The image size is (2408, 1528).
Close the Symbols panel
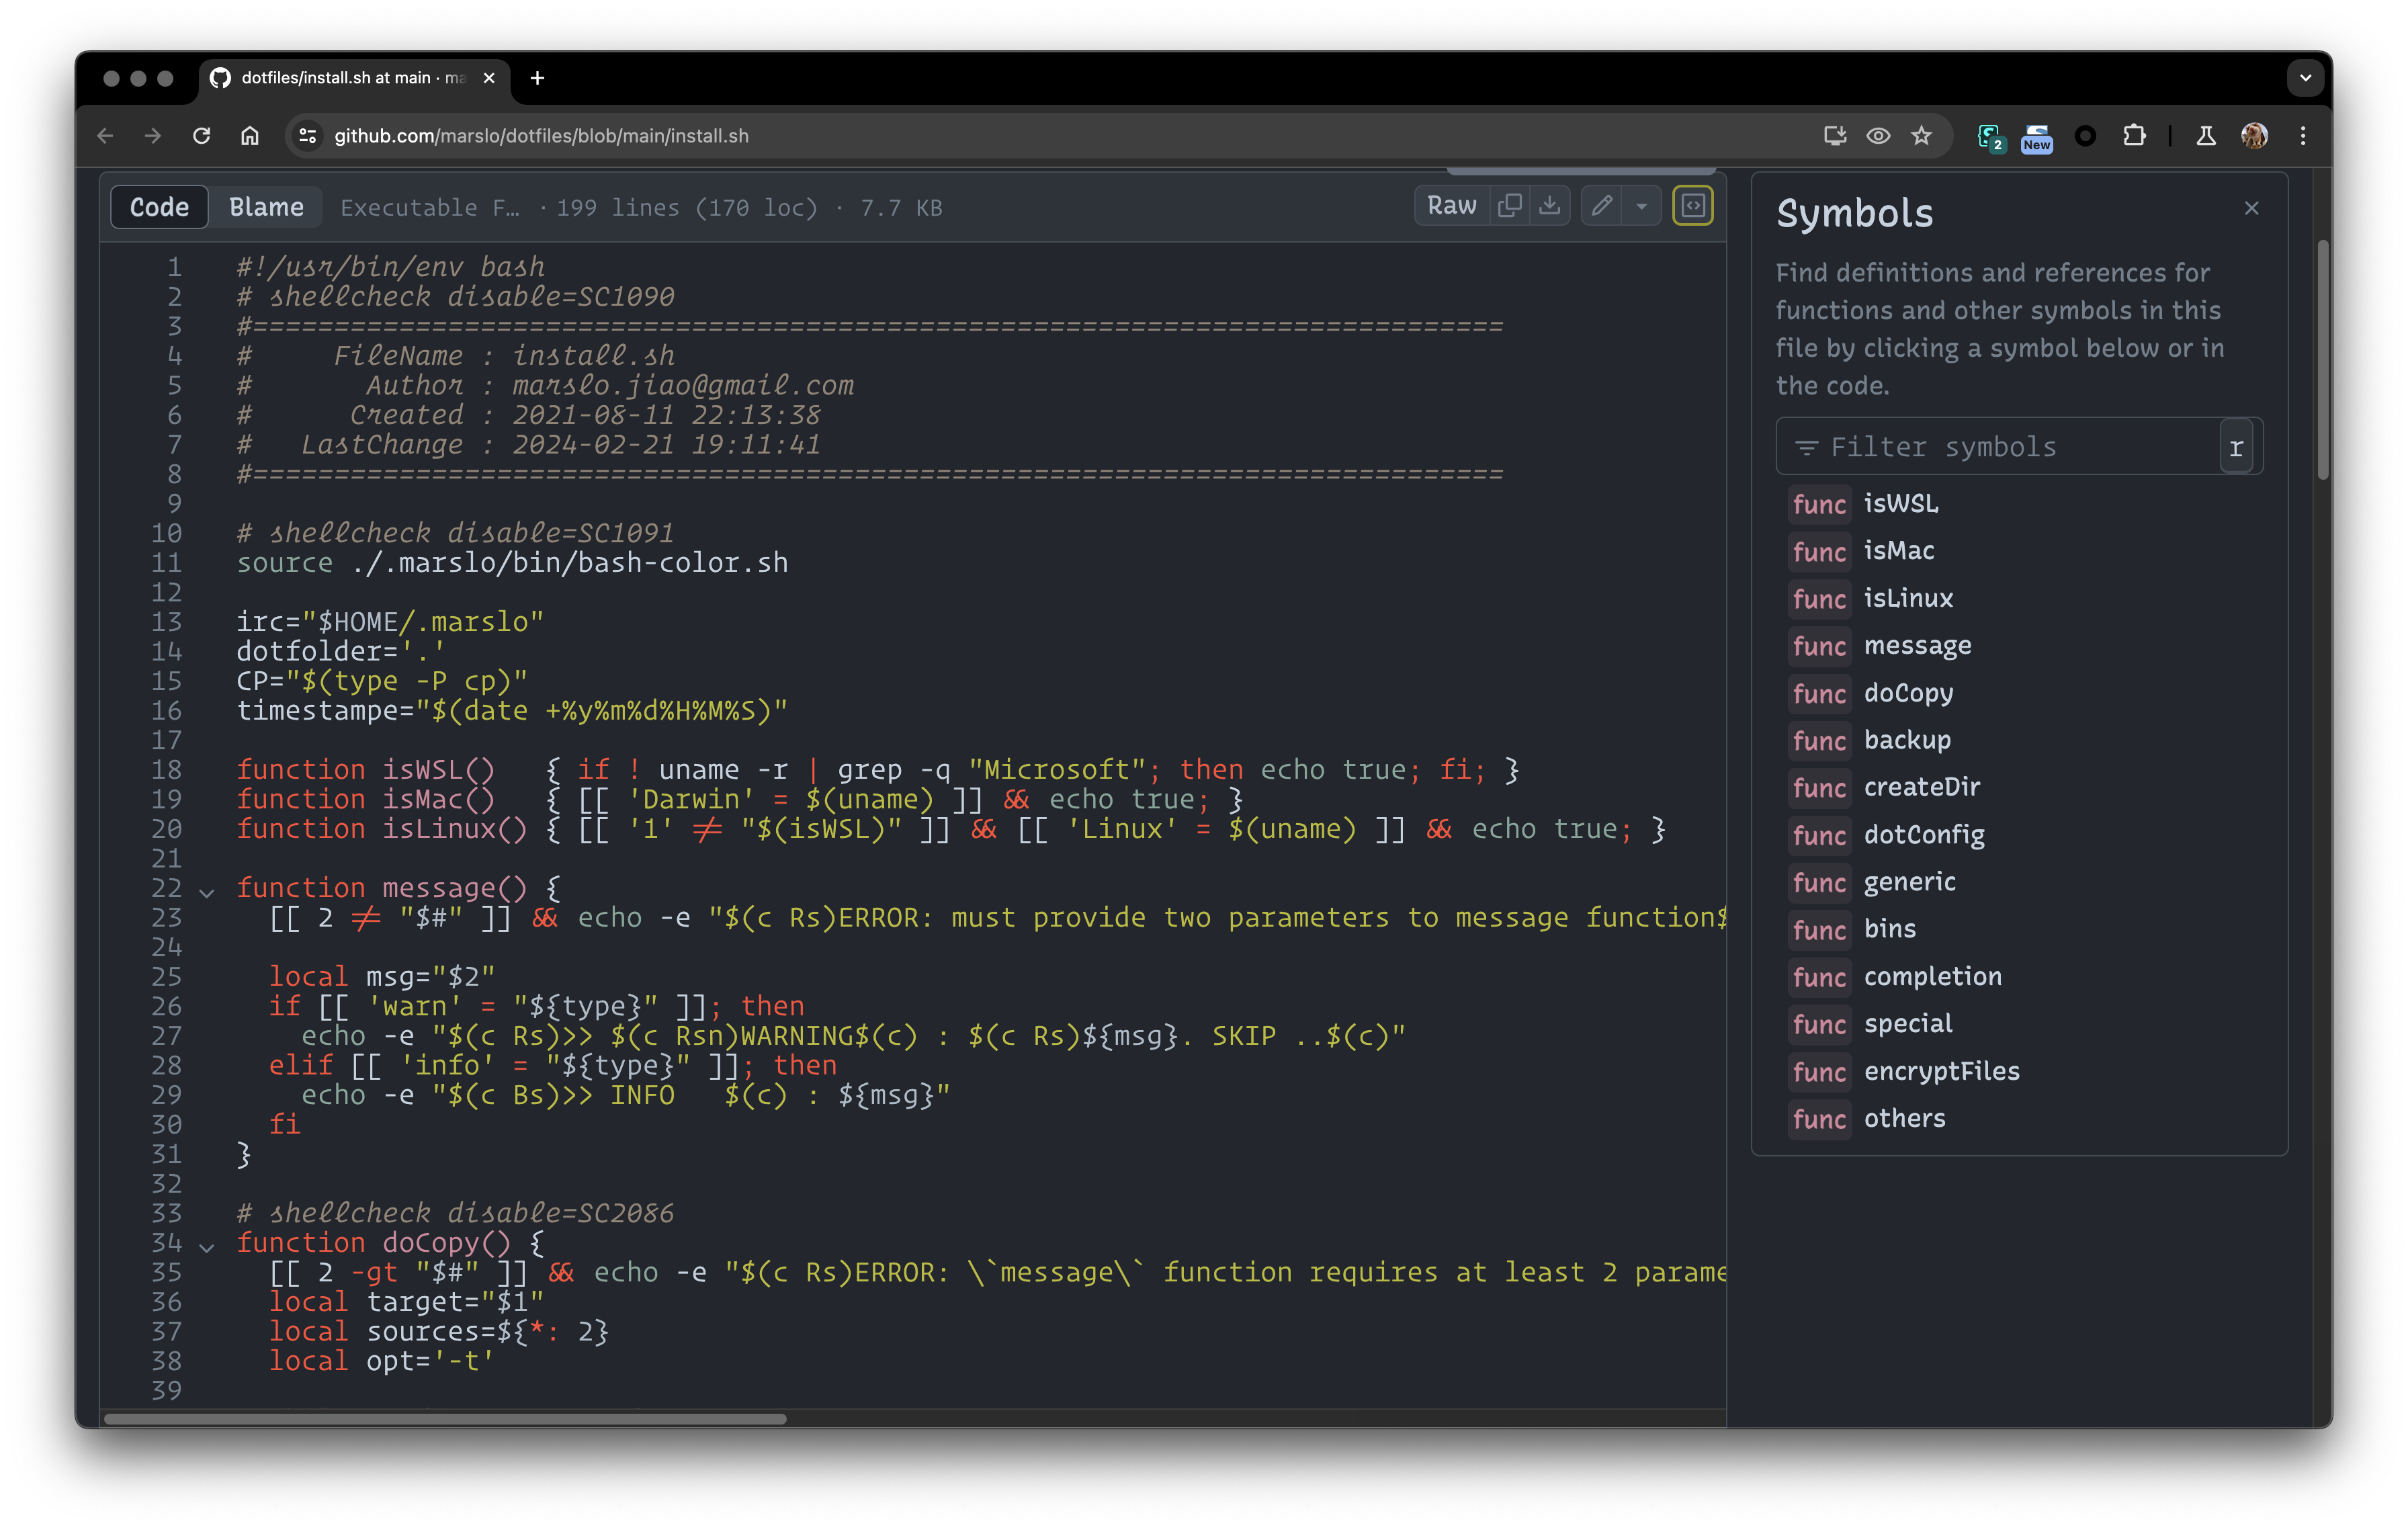pyautogui.click(x=2251, y=208)
